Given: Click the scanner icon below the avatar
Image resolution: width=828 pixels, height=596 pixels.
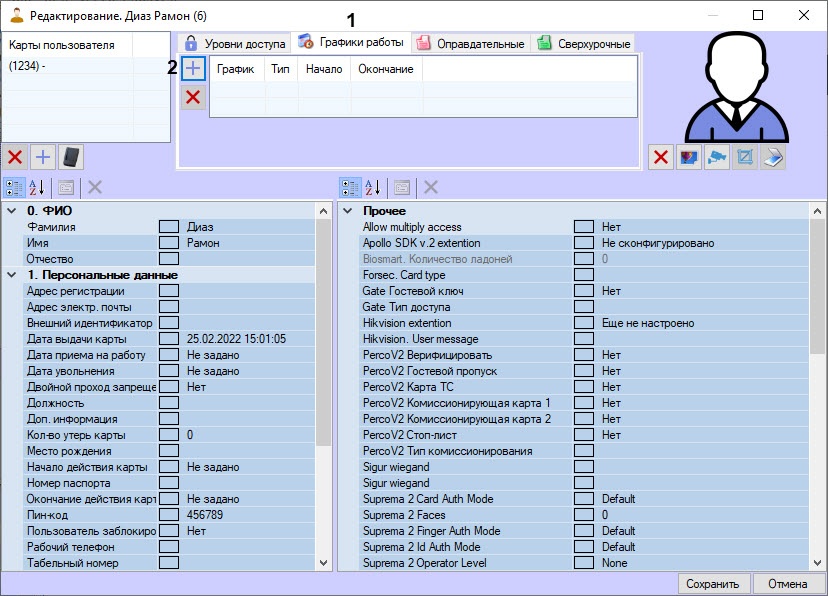Looking at the screenshot, I should coord(773,157).
